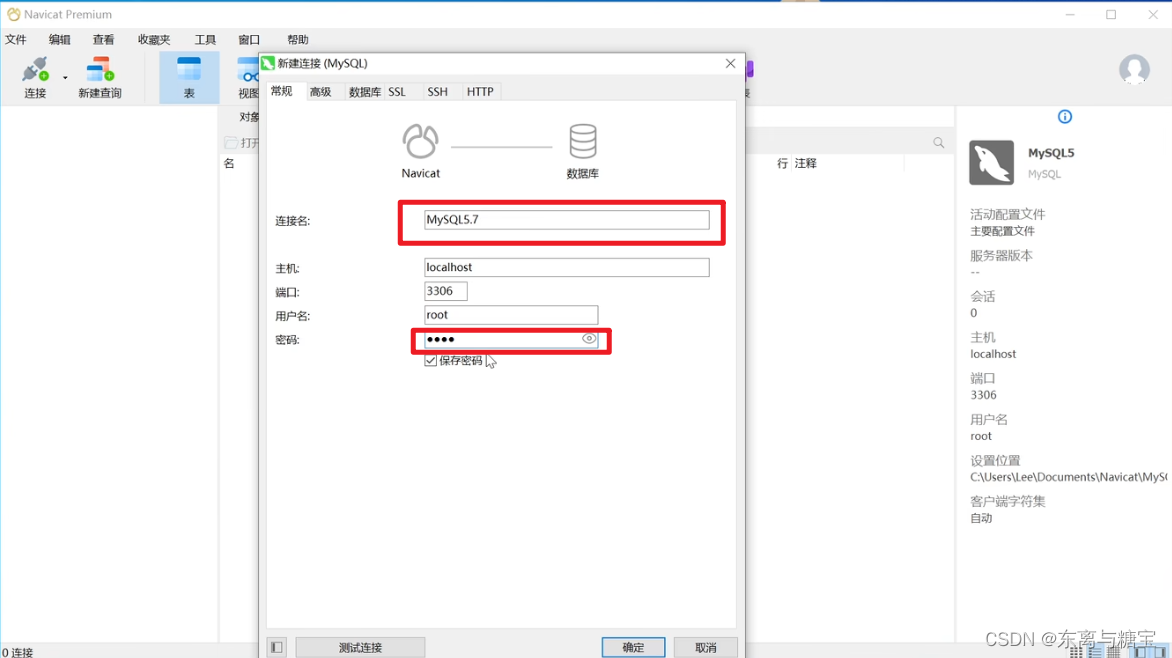Toggle the Save Password checkbox

pyautogui.click(x=431, y=360)
